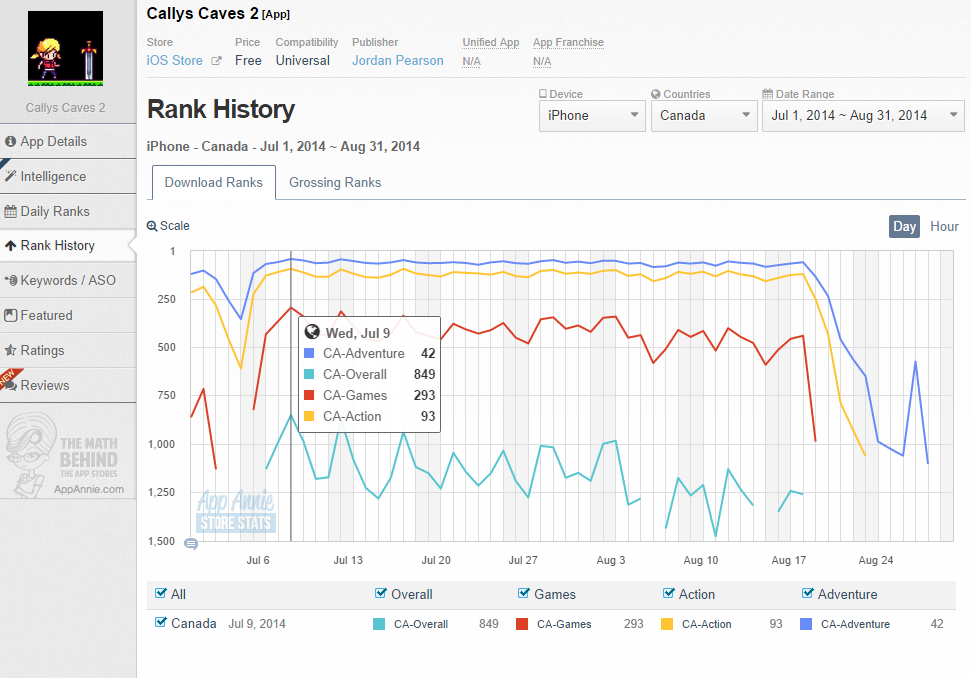Switch to the Grossing Ranks tab
971x678 pixels.
(335, 182)
